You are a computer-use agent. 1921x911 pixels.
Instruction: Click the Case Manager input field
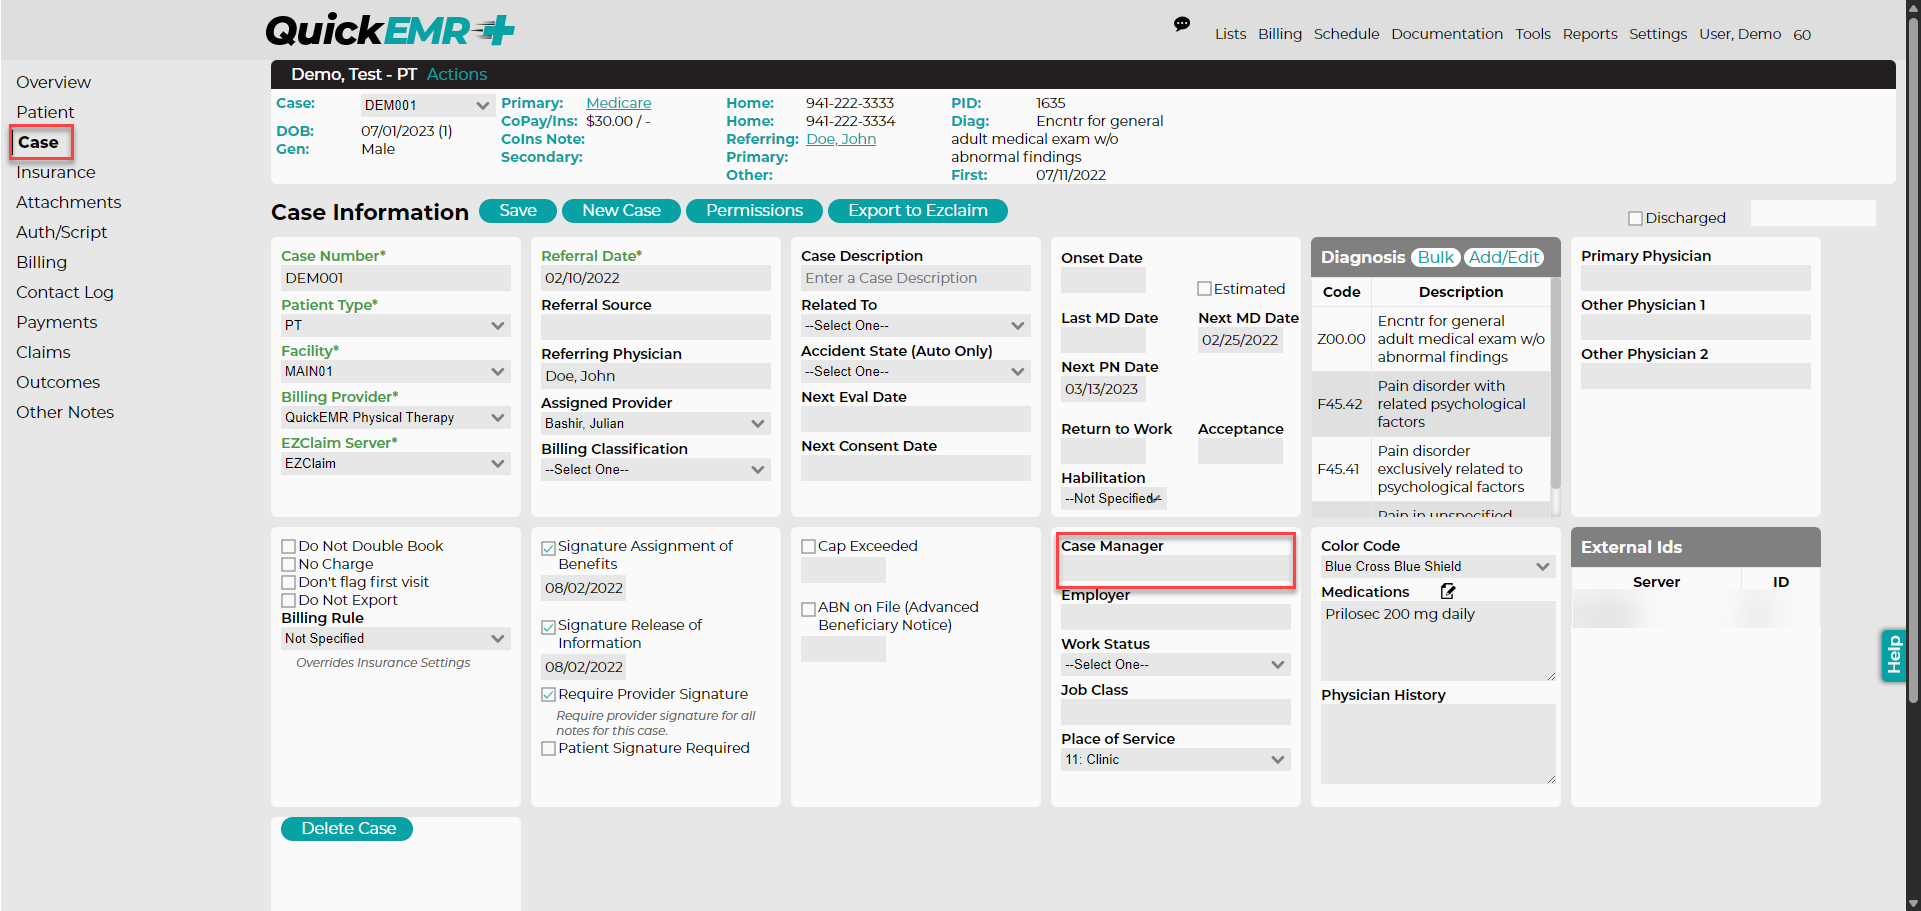[x=1176, y=570]
